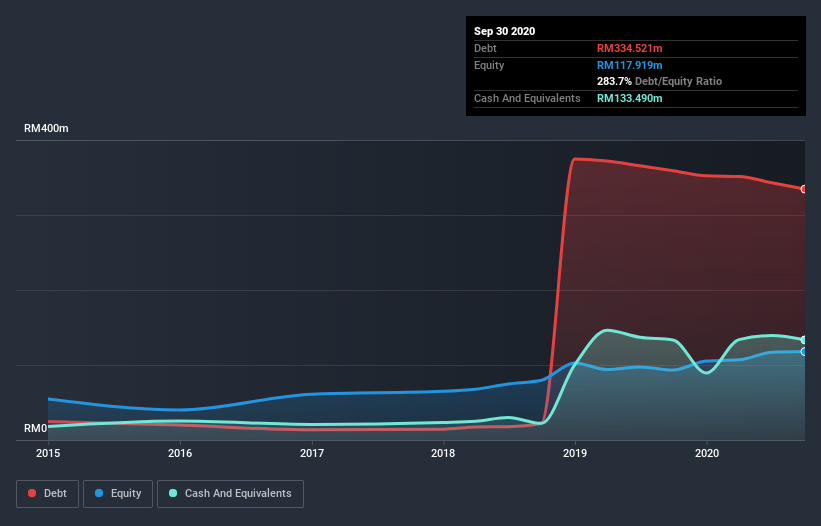Click the 283.7% Debt/Equity Ratio text
Image resolution: width=821 pixels, height=526 pixels.
coord(659,81)
